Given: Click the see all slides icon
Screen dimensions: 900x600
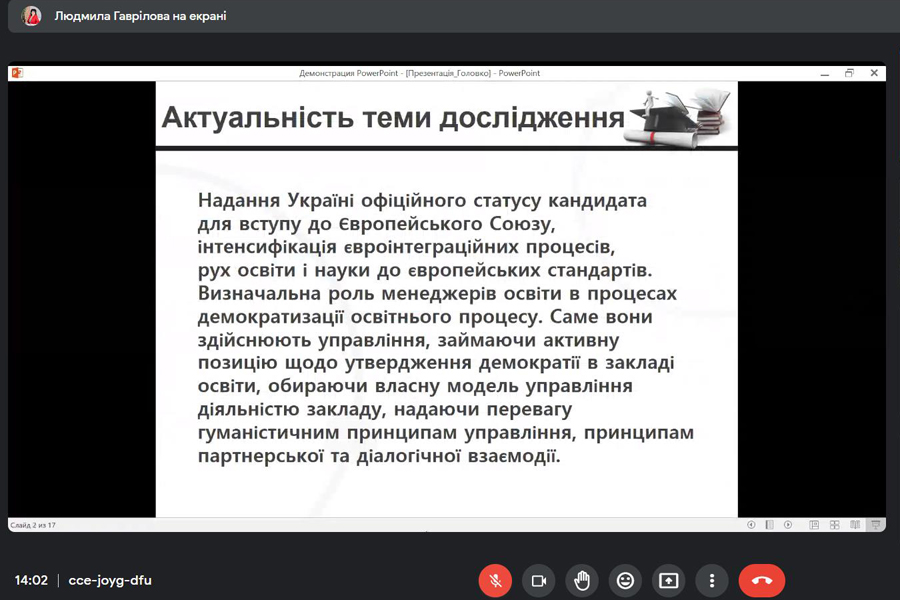Looking at the screenshot, I should pyautogui.click(x=770, y=525).
